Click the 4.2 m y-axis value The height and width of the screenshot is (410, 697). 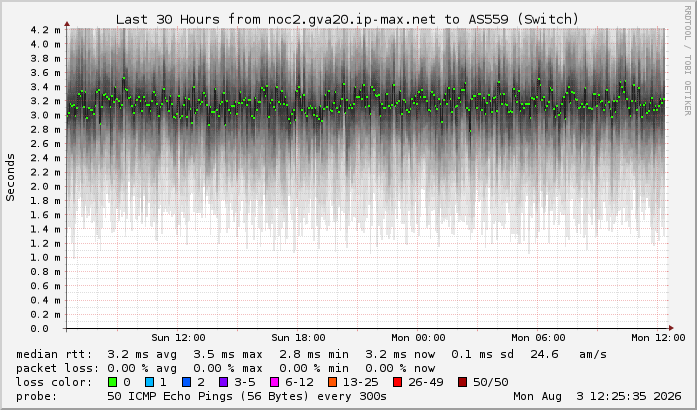click(45, 30)
